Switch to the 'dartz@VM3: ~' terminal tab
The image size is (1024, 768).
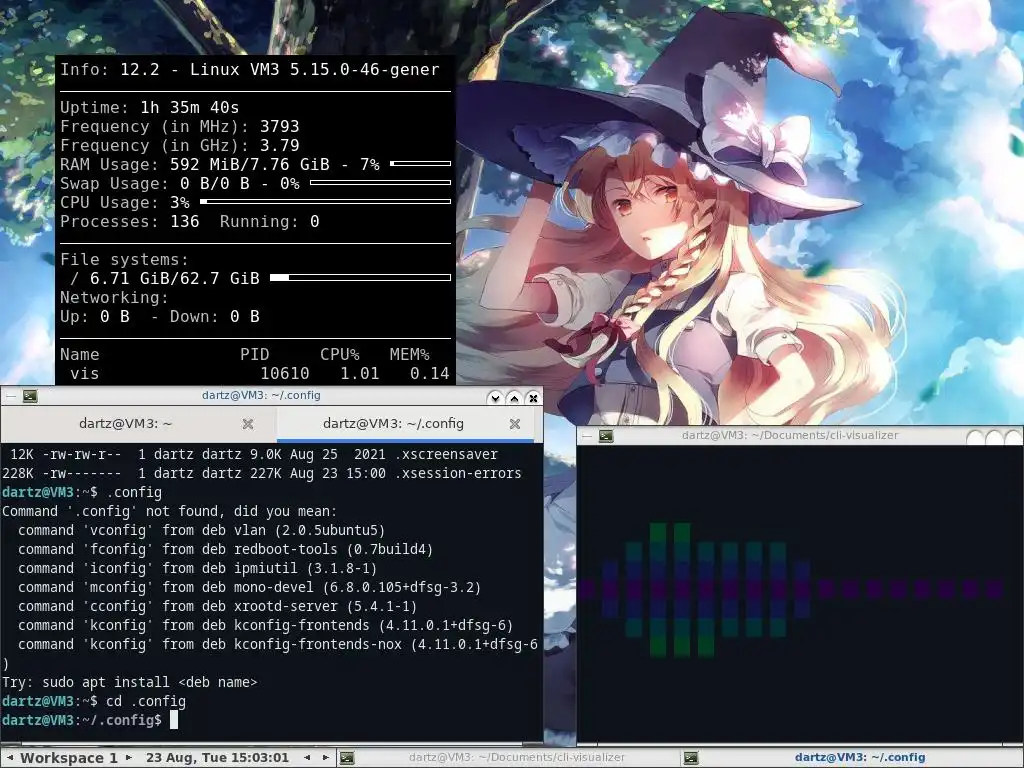[x=125, y=424]
